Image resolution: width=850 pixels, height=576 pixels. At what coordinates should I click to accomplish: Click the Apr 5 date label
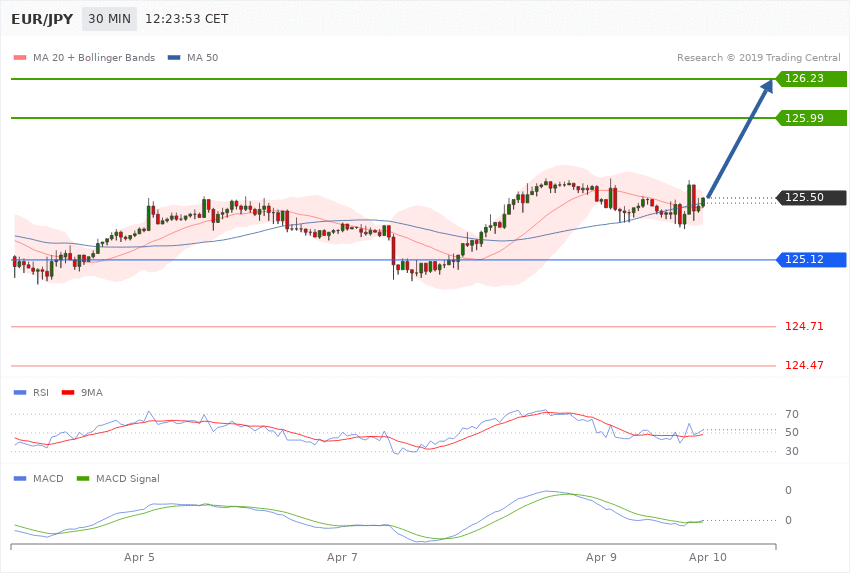[139, 557]
